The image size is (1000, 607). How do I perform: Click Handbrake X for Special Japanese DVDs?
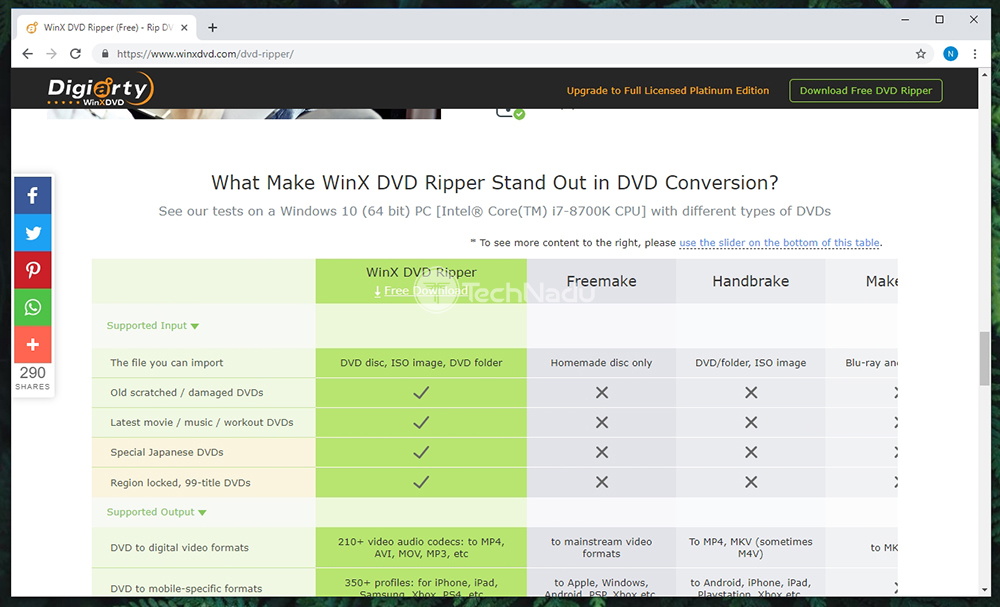click(x=751, y=452)
